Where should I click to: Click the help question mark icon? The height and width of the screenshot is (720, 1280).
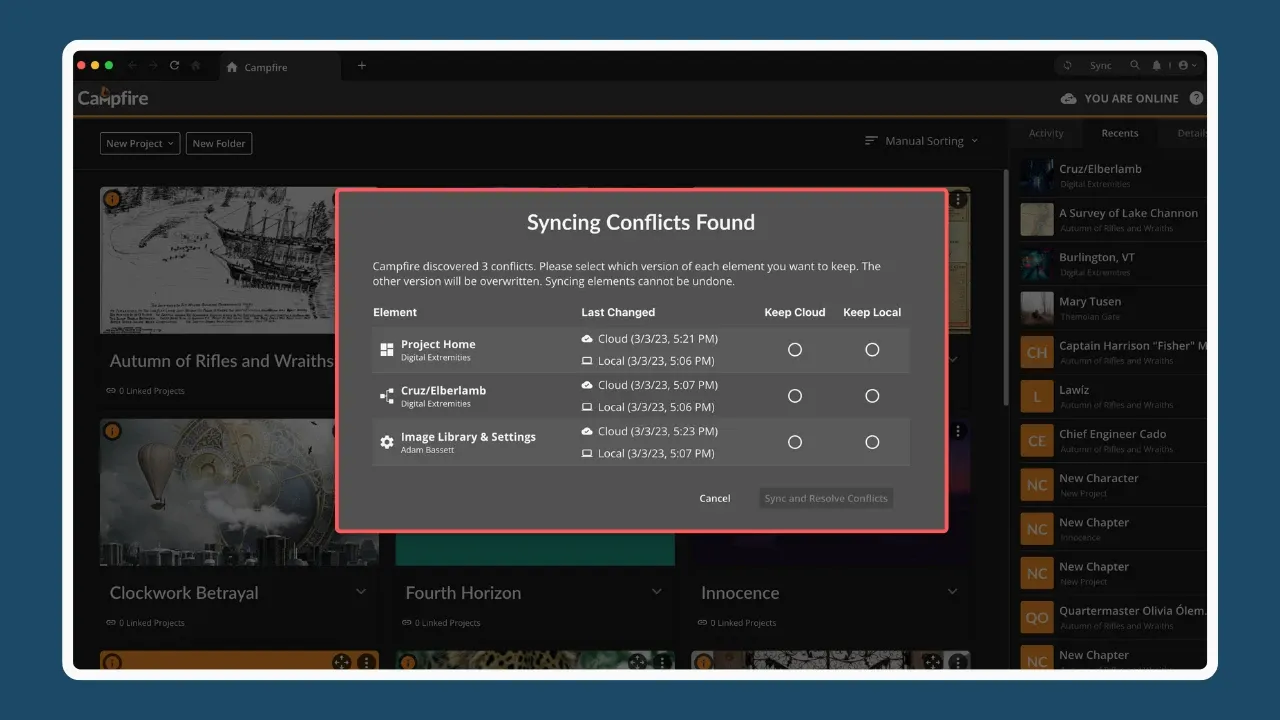coord(1196,98)
